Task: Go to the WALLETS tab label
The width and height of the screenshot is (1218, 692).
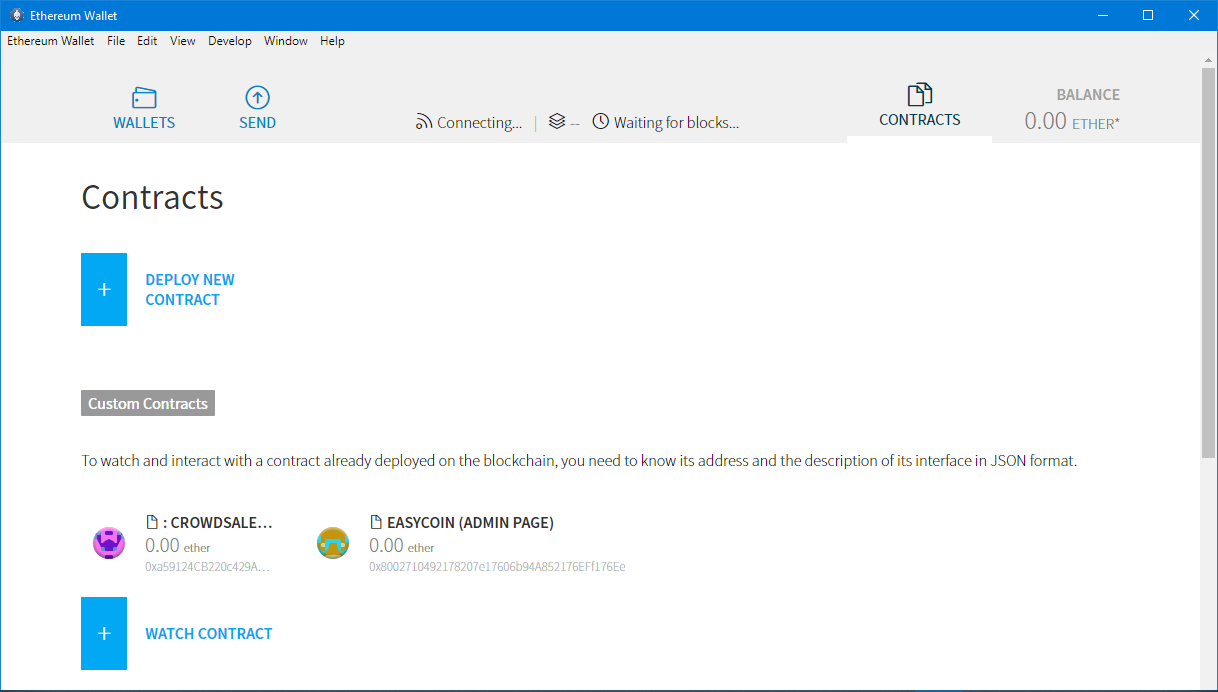Action: coord(144,123)
